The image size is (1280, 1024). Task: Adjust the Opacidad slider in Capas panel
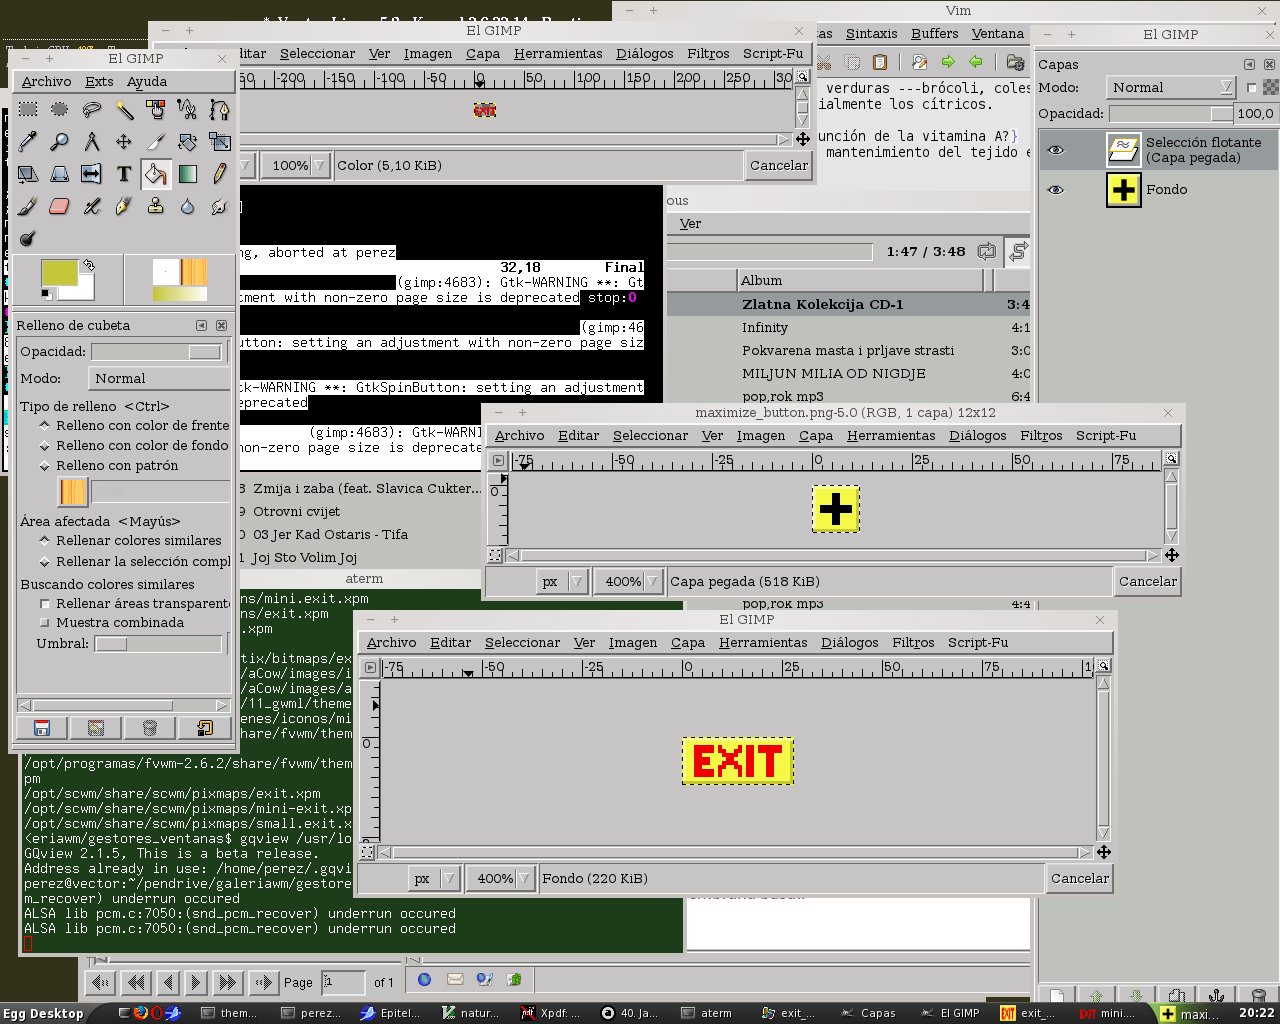point(1171,113)
